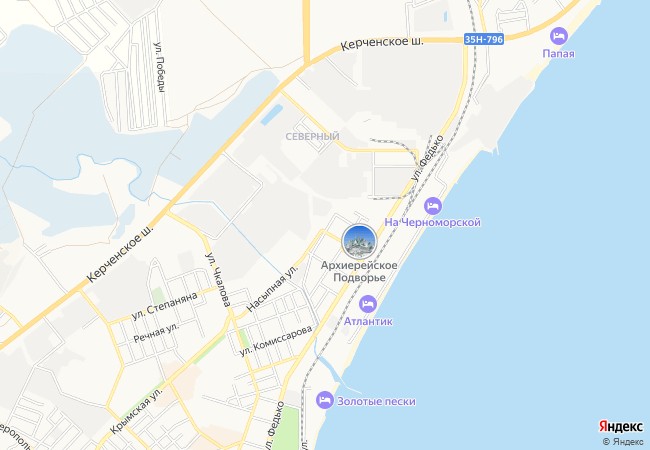Select the ул. Победы street label

[160, 67]
